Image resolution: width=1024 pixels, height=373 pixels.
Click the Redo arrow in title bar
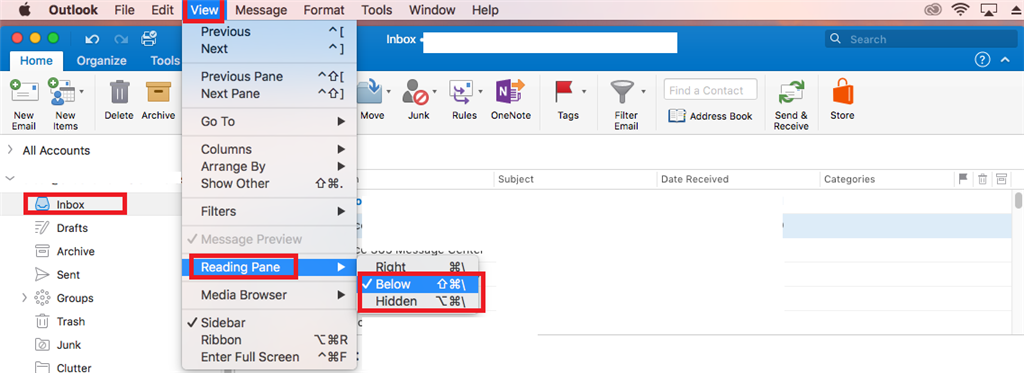pyautogui.click(x=121, y=39)
